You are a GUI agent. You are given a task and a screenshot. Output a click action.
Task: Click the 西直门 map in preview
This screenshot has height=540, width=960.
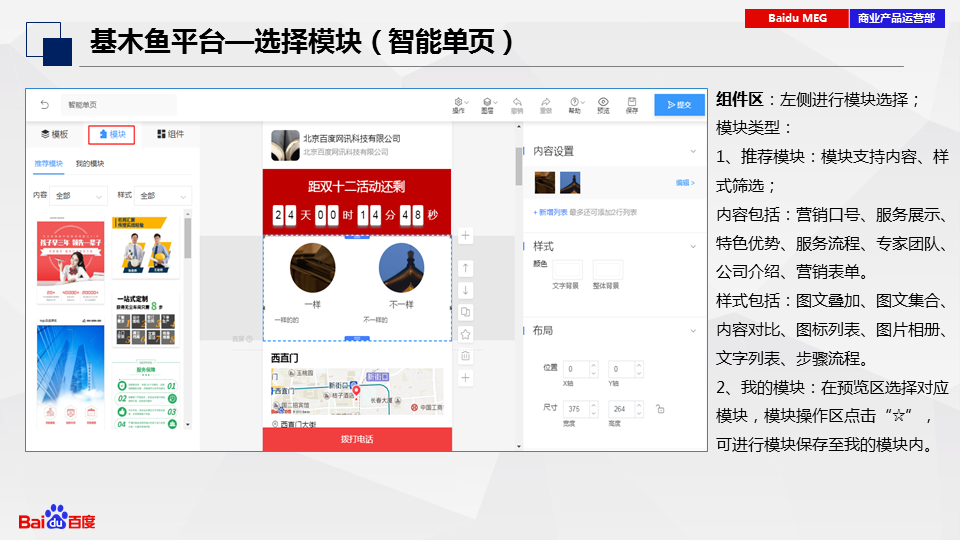pyautogui.click(x=357, y=391)
